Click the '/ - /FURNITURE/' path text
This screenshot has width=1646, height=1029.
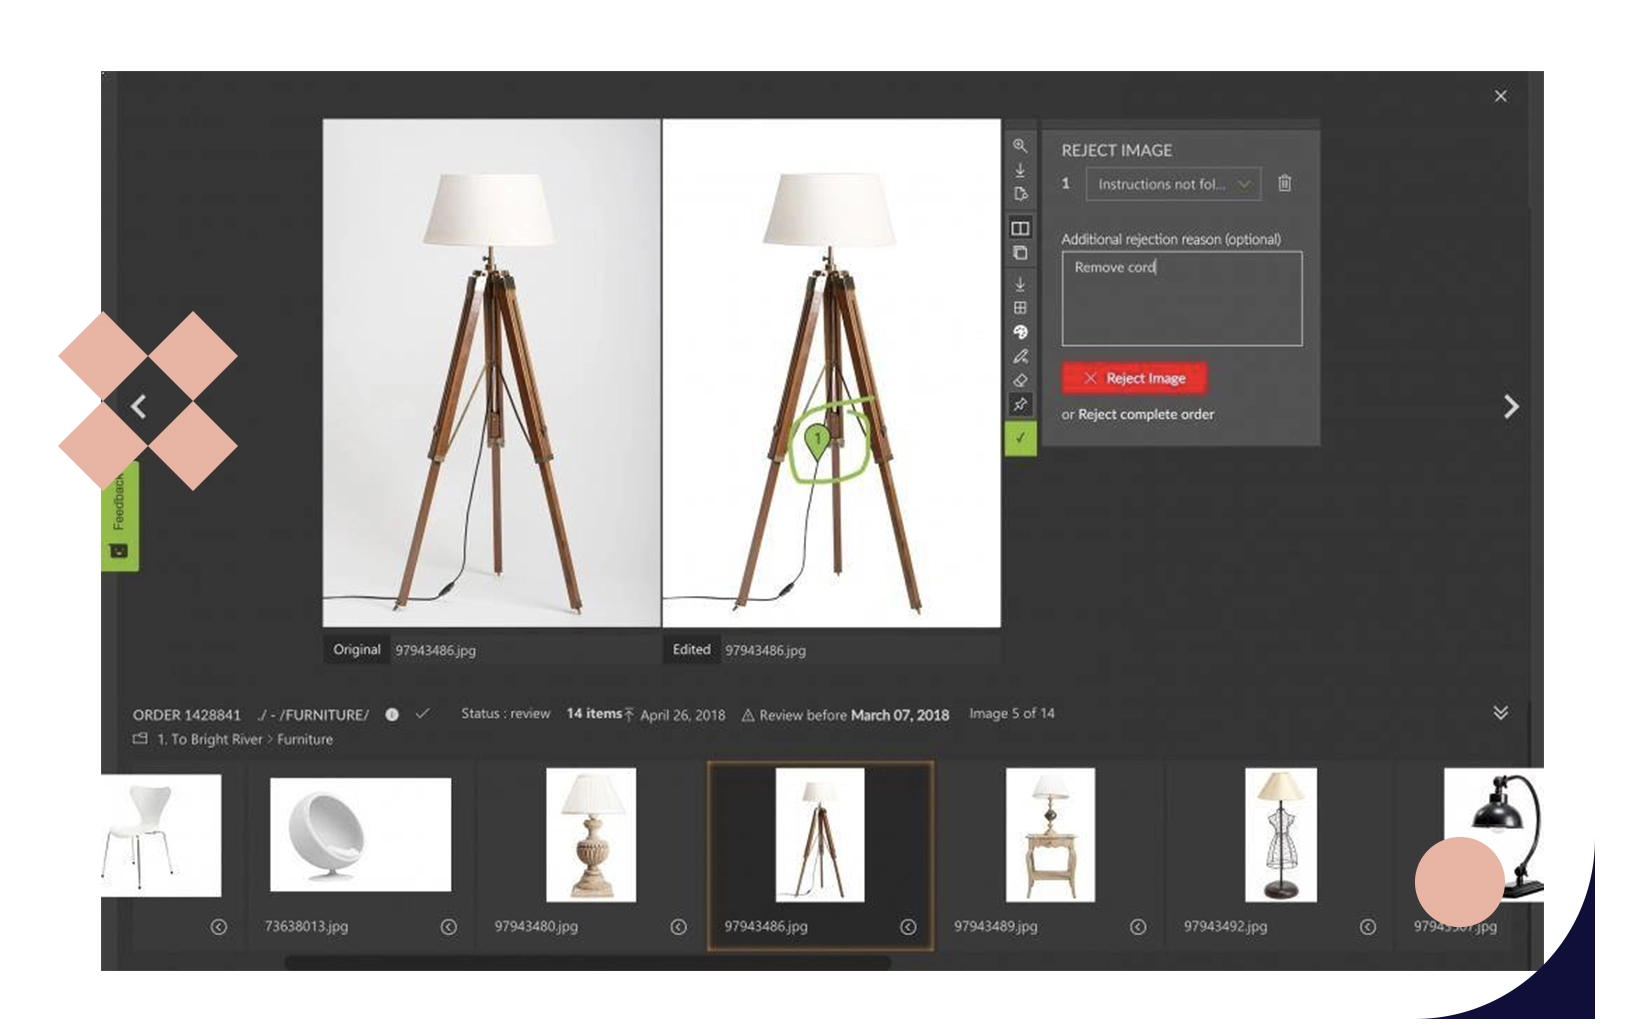click(x=313, y=715)
